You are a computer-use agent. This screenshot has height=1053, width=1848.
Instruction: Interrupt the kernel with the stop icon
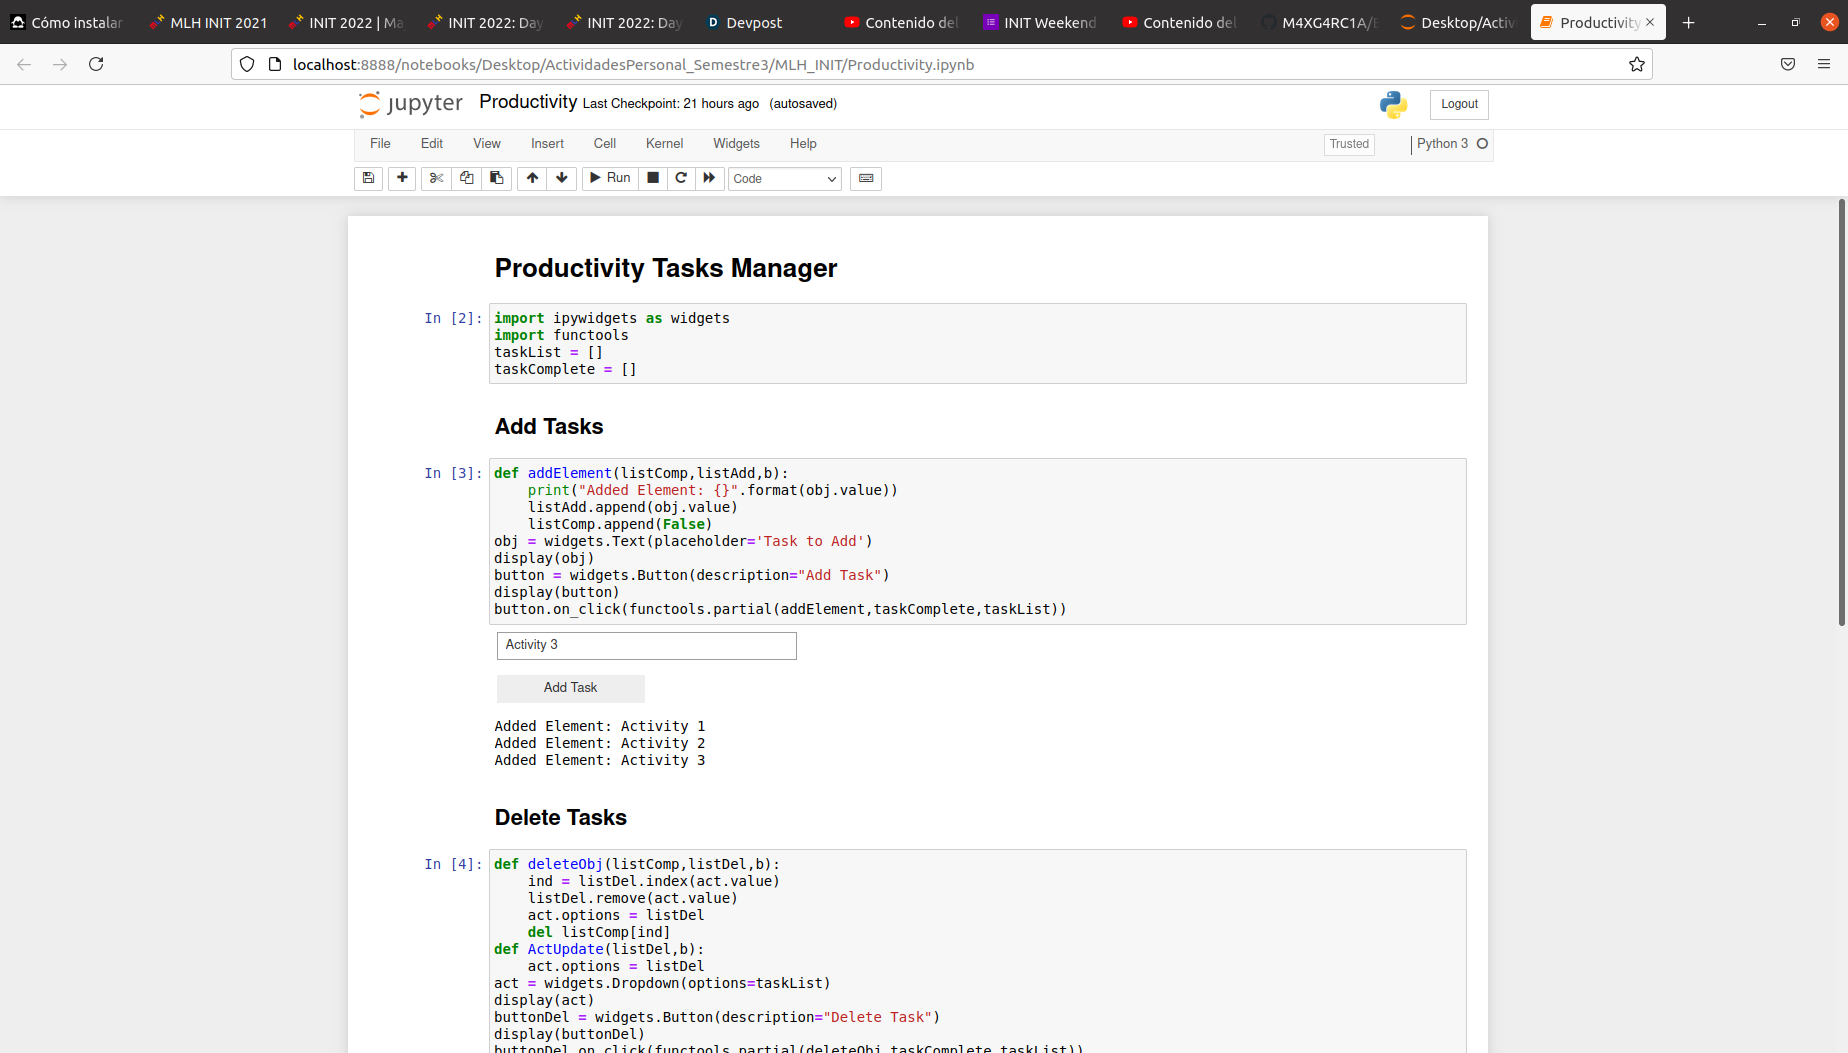coord(653,178)
